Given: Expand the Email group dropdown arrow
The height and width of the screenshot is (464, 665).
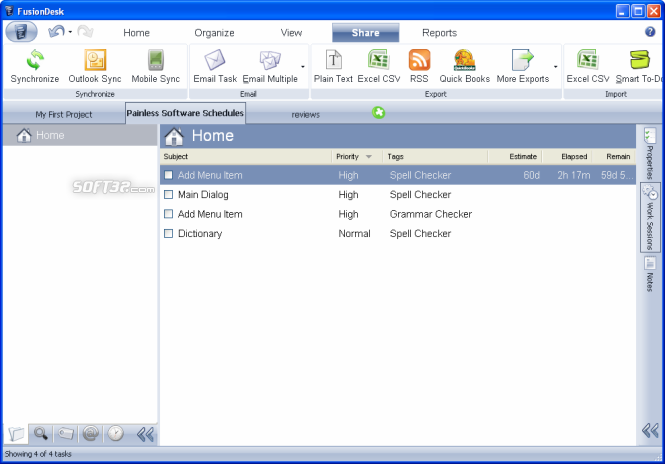Looking at the screenshot, I should (303, 67).
